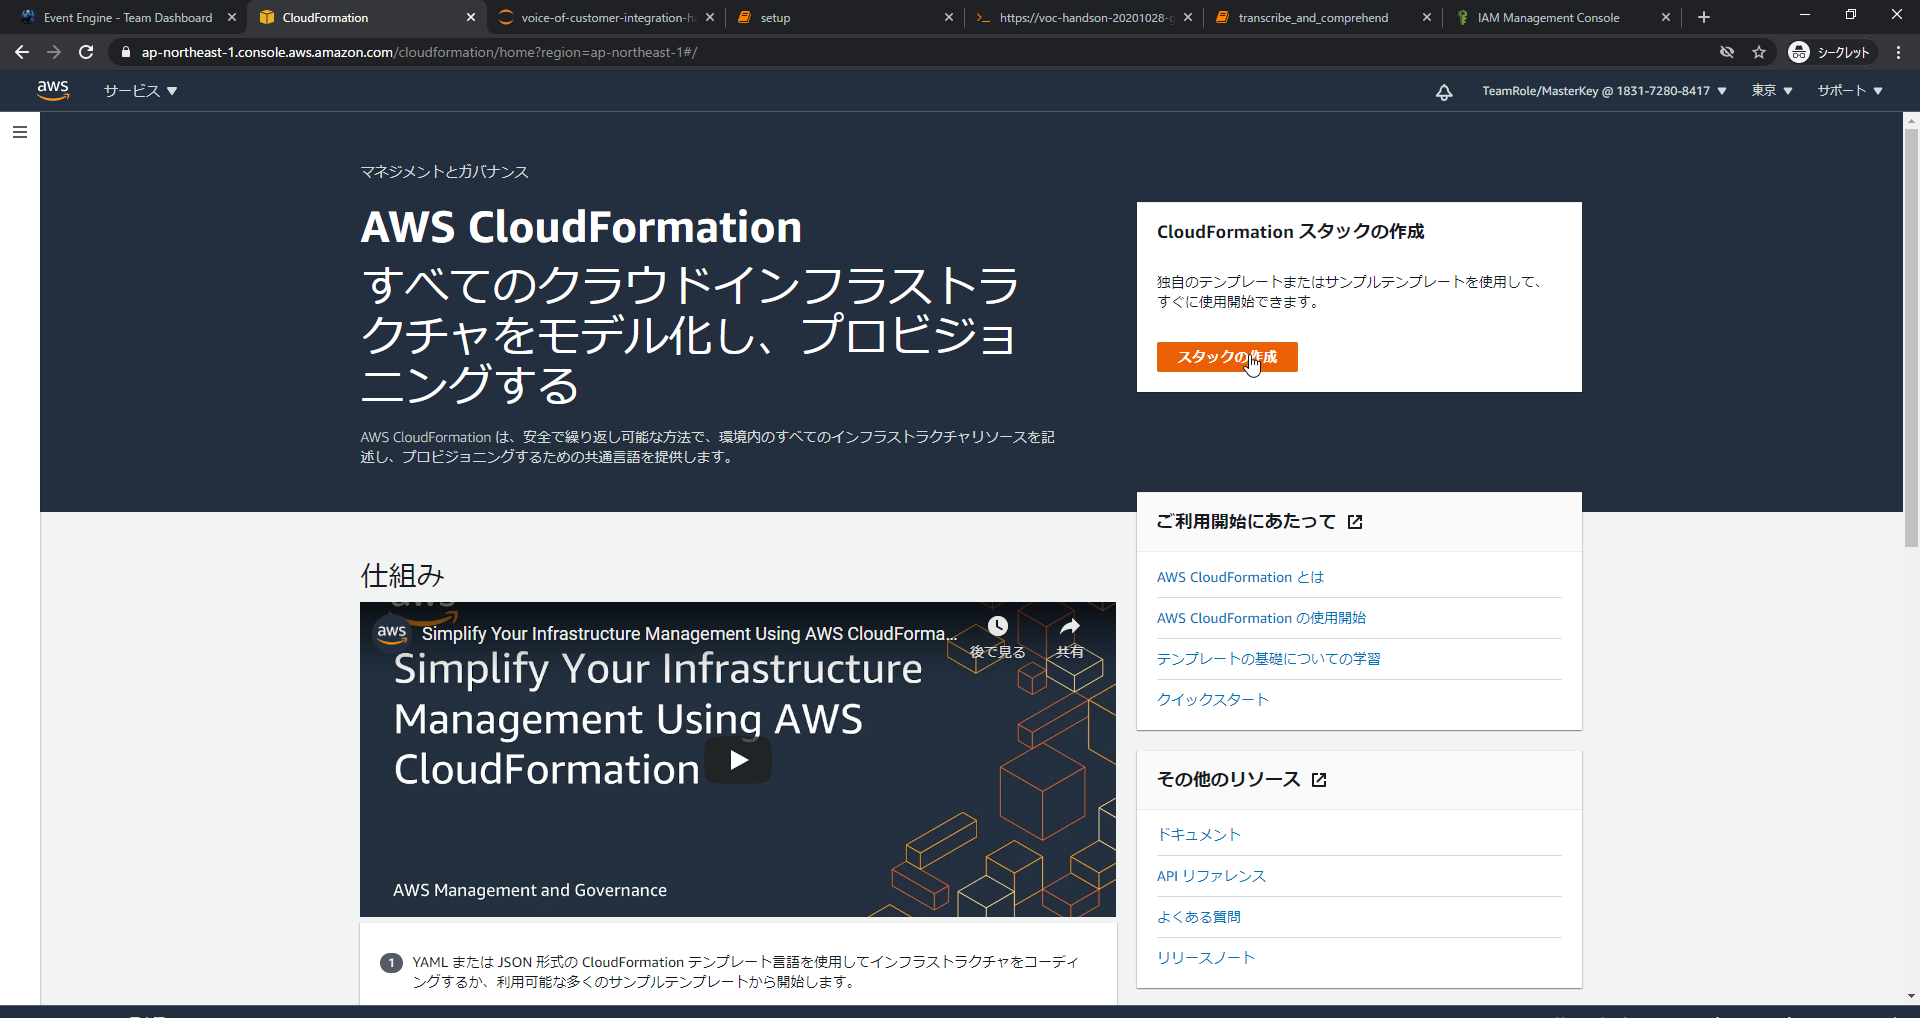
Task: Close the voice-of-customer-integration tab
Action: pyautogui.click(x=709, y=17)
